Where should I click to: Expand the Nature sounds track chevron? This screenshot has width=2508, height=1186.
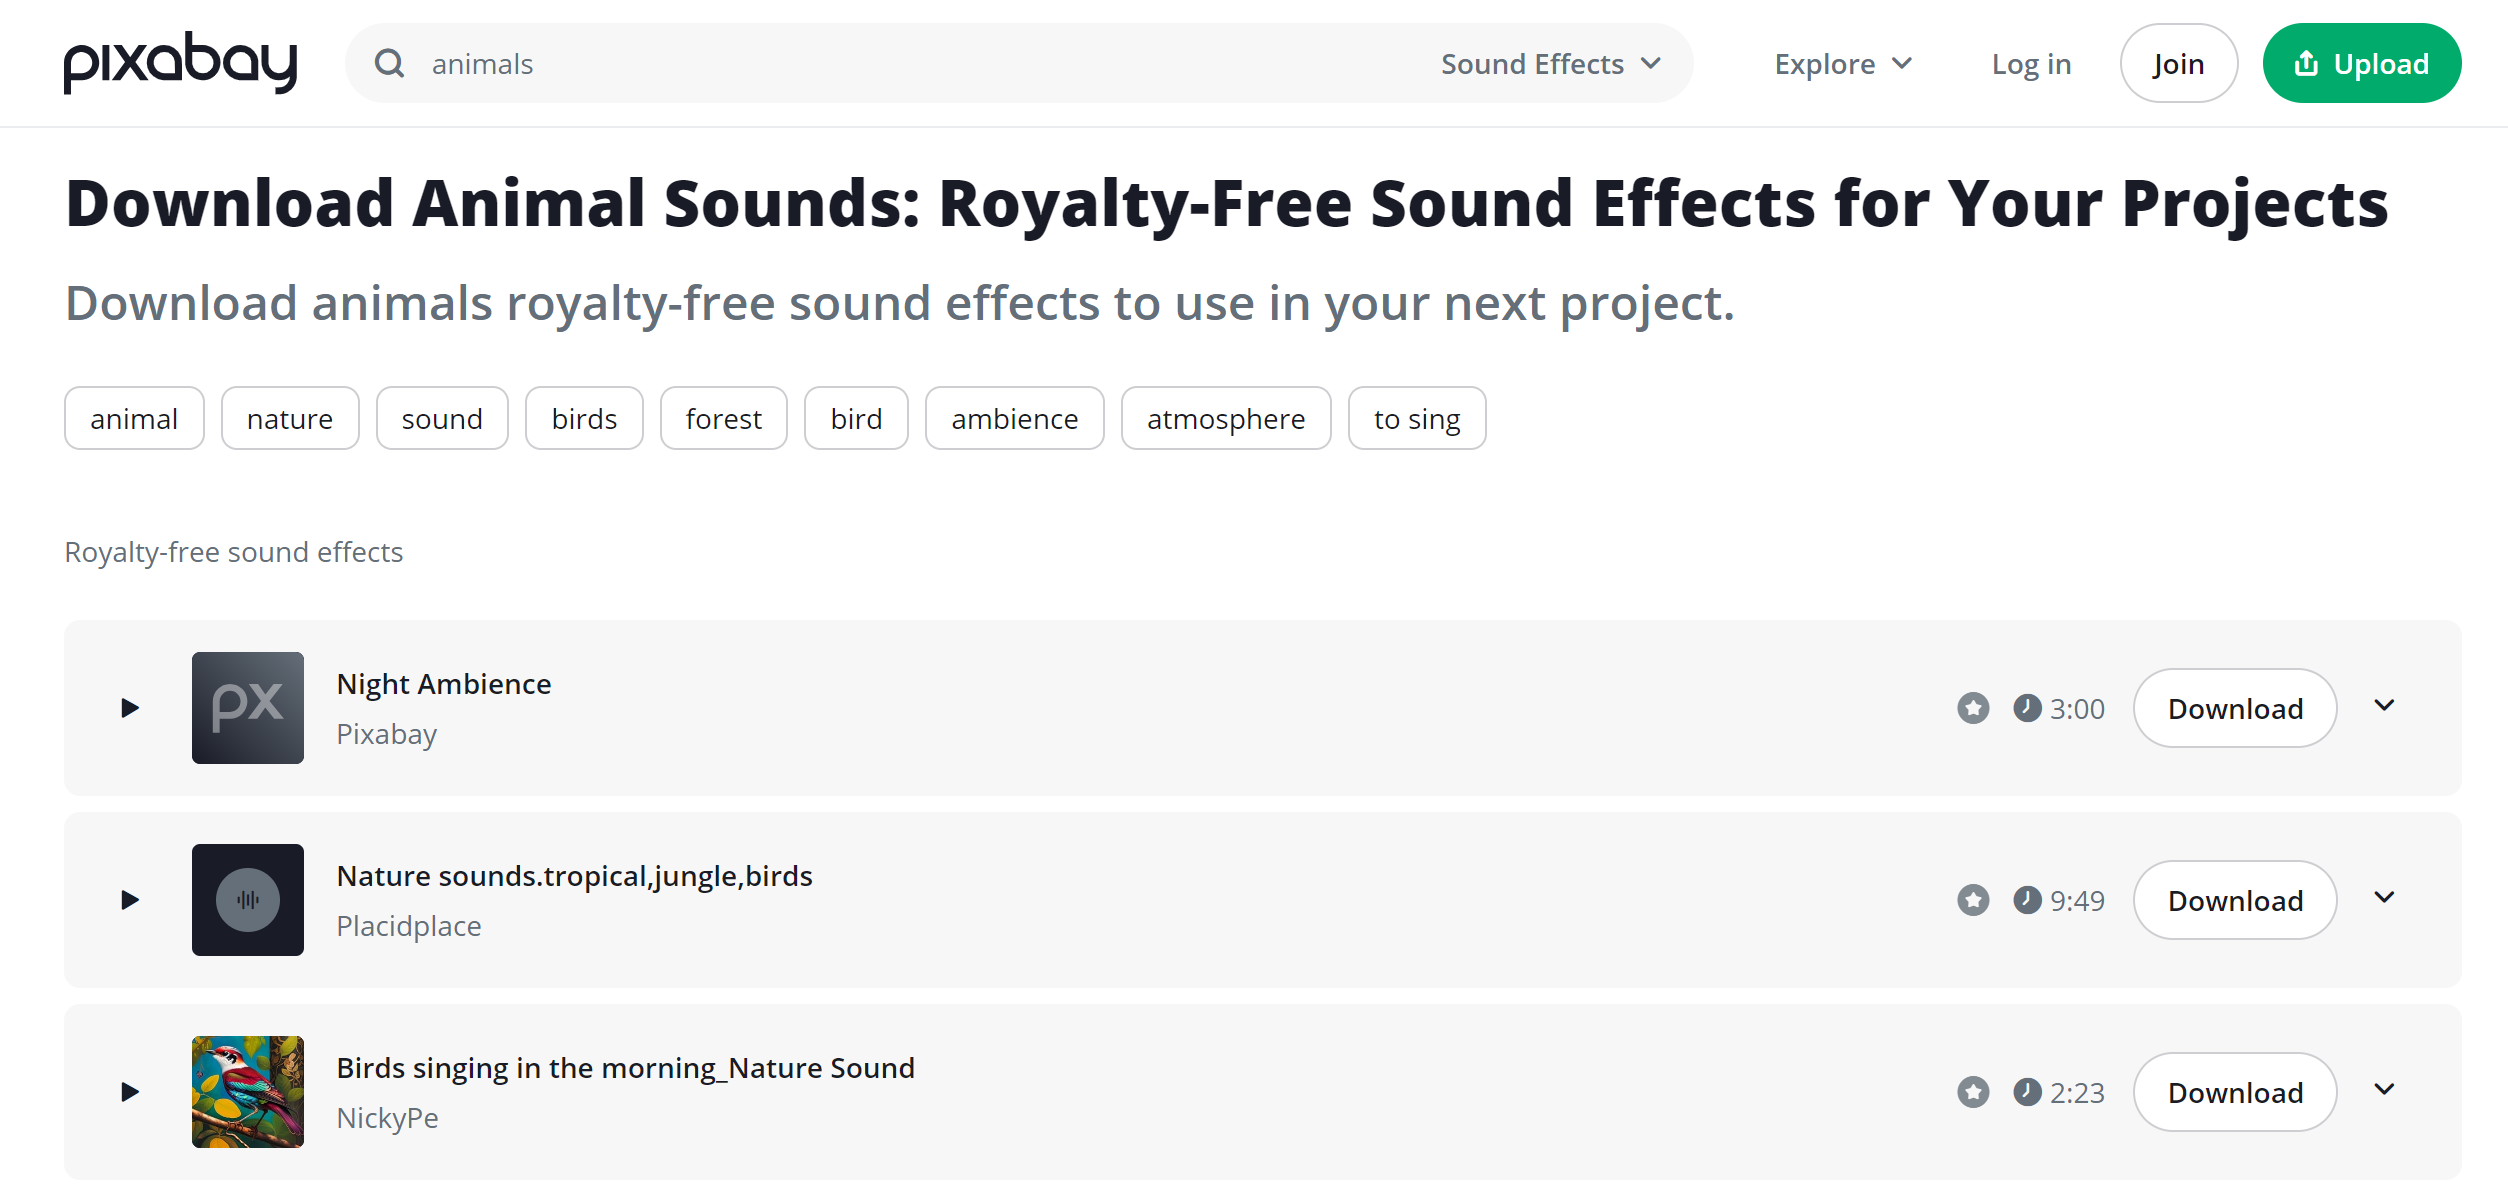tap(2385, 898)
